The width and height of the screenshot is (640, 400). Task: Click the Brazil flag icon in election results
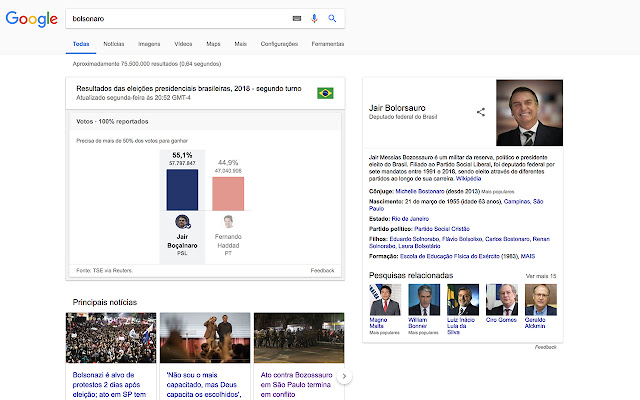tap(325, 93)
